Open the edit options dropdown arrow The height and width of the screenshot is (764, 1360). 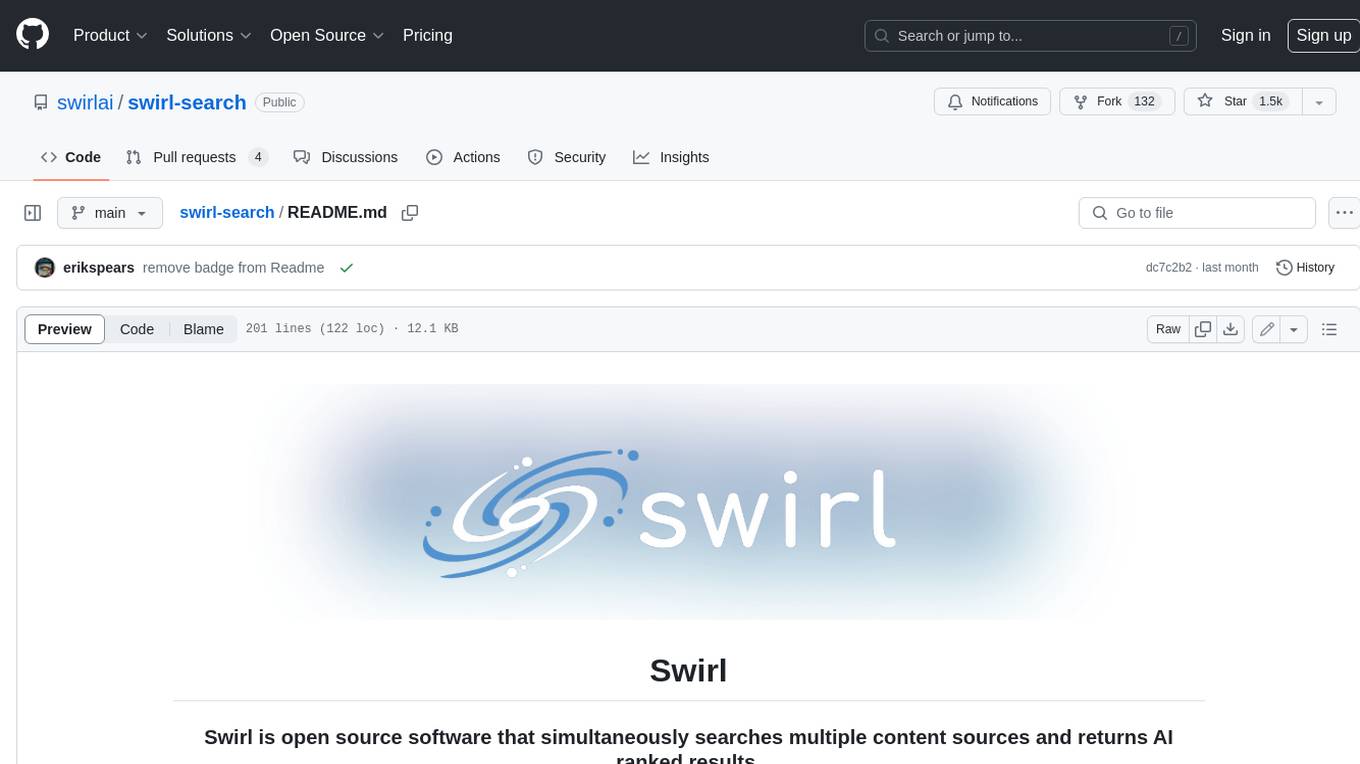(1294, 329)
